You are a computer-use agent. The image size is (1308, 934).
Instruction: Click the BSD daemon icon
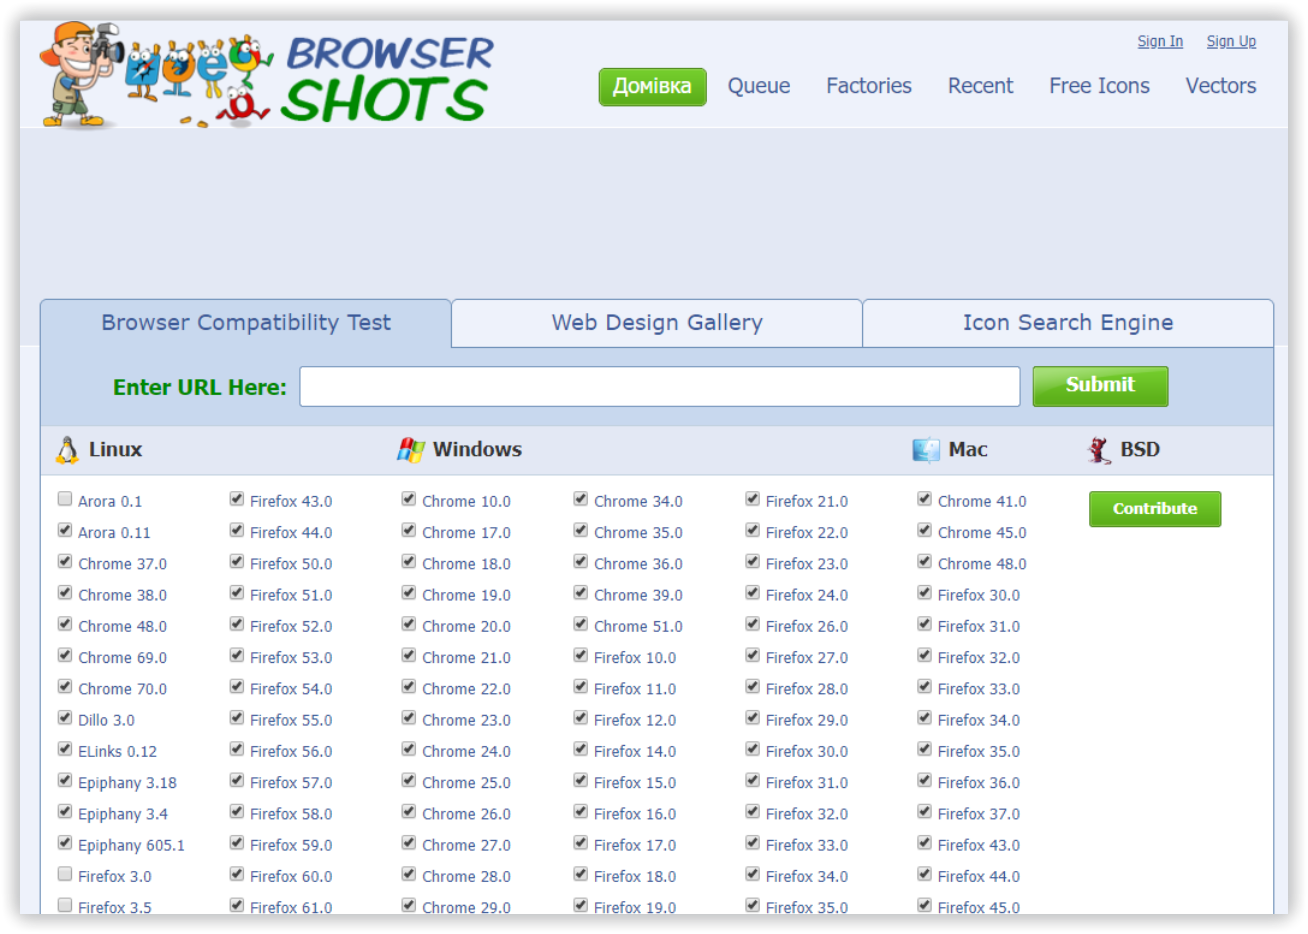(1099, 450)
